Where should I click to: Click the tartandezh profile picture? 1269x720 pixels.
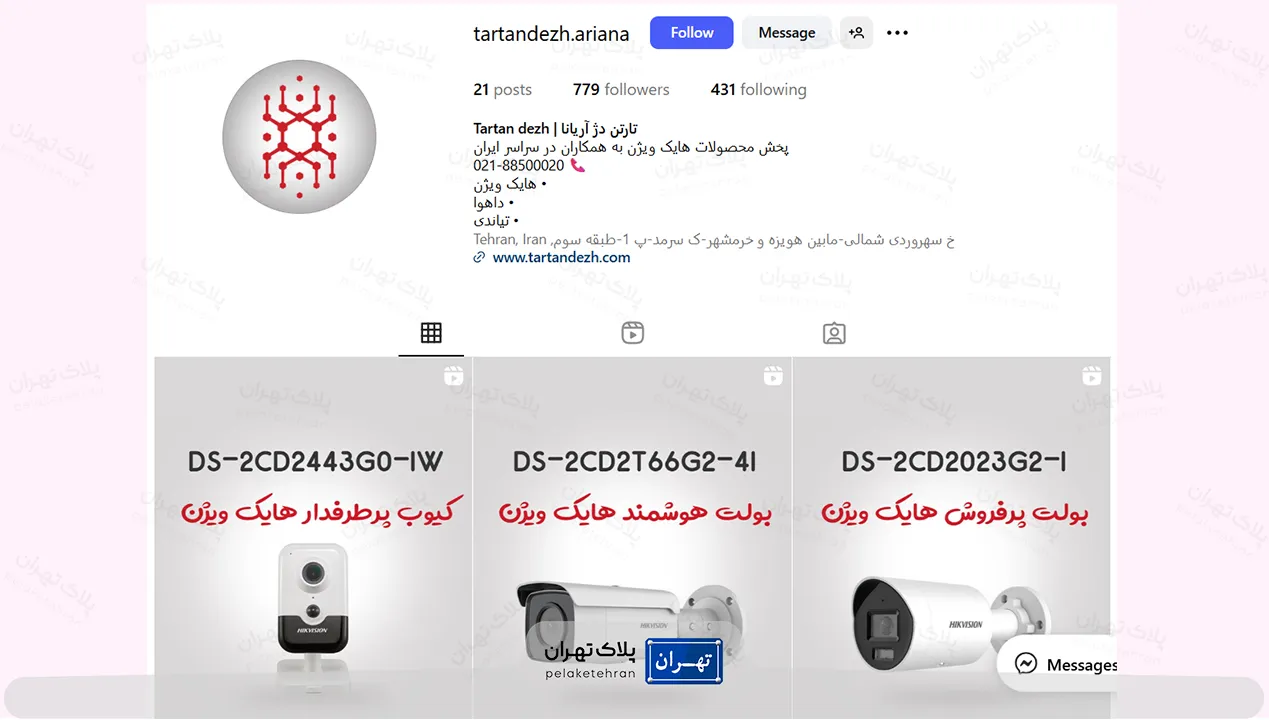[299, 136]
